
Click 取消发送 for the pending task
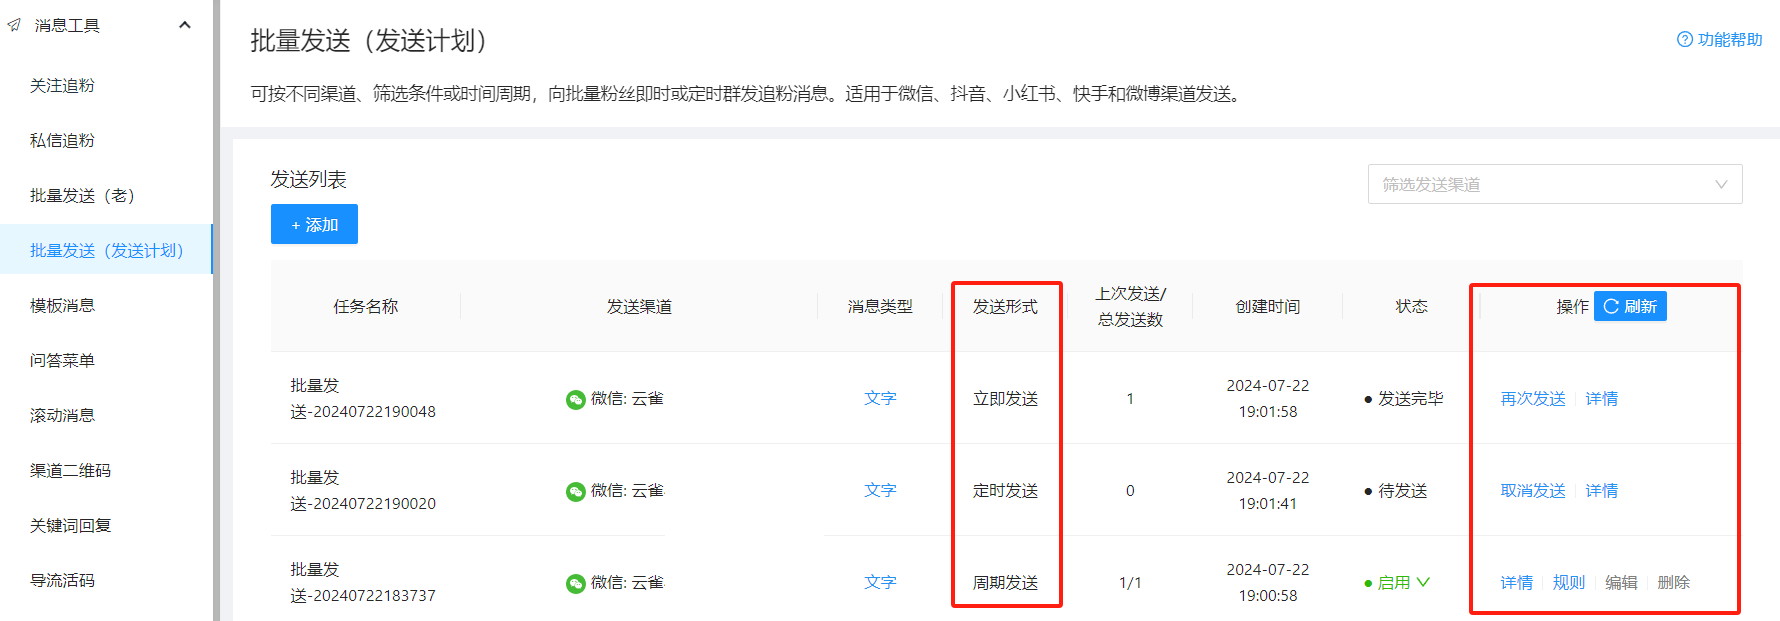click(x=1533, y=491)
